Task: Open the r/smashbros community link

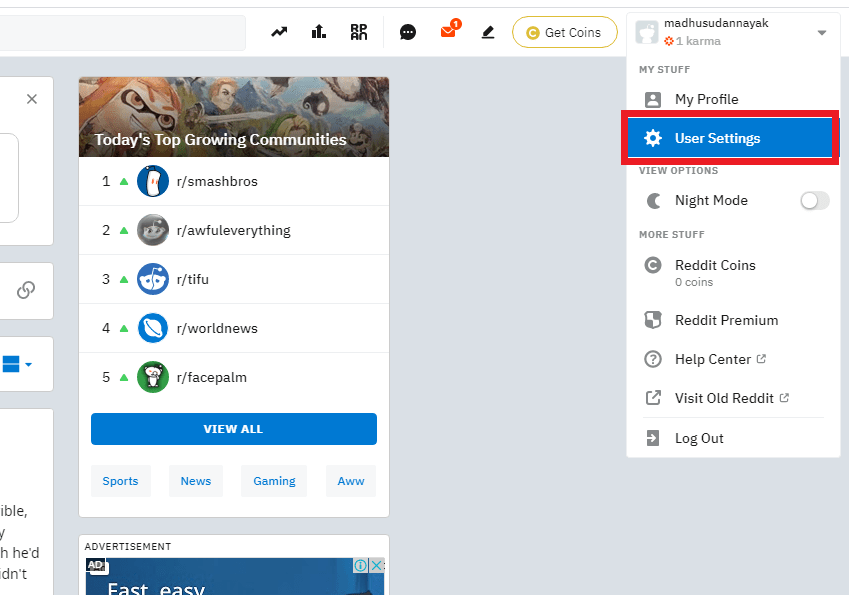Action: [x=217, y=181]
